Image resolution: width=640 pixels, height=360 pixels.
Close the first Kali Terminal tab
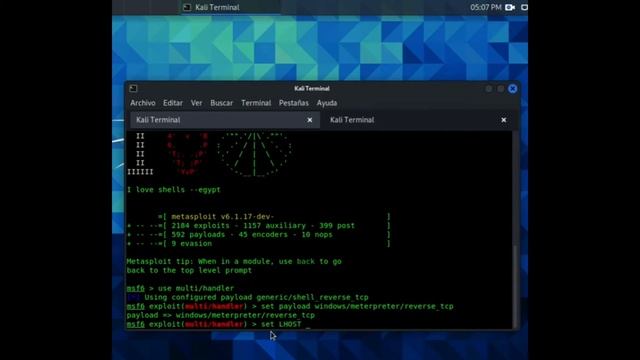(309, 120)
